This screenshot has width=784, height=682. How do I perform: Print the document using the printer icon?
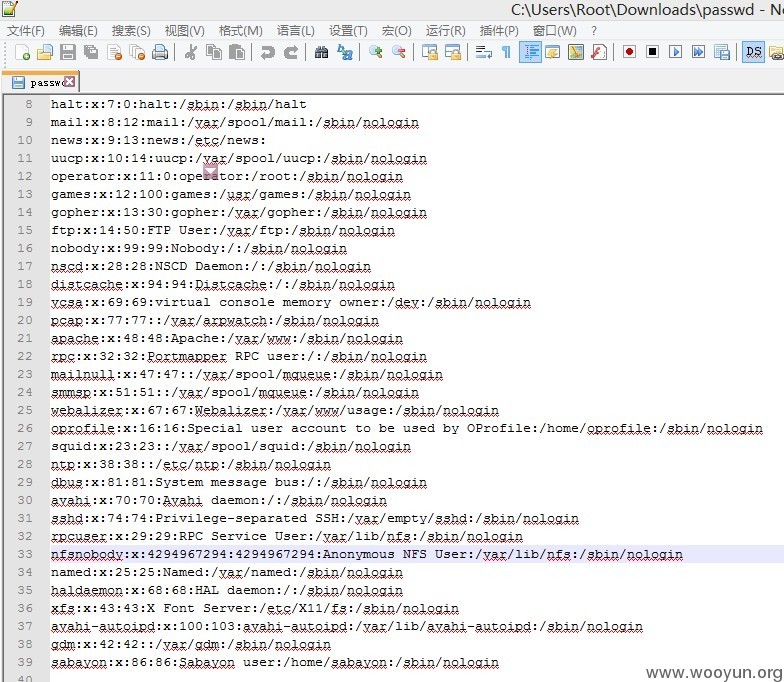[x=160, y=52]
